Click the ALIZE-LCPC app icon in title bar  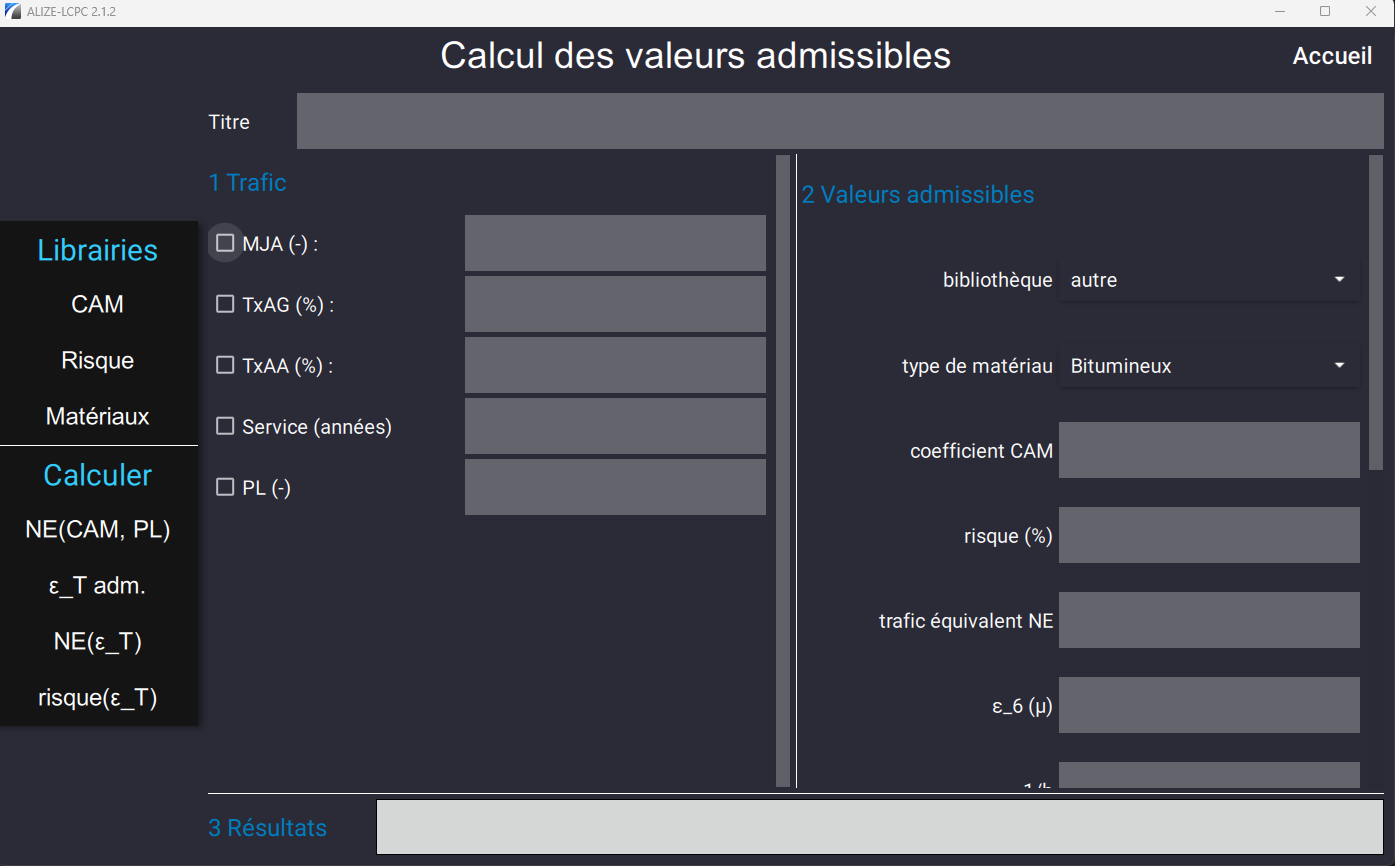coord(12,12)
